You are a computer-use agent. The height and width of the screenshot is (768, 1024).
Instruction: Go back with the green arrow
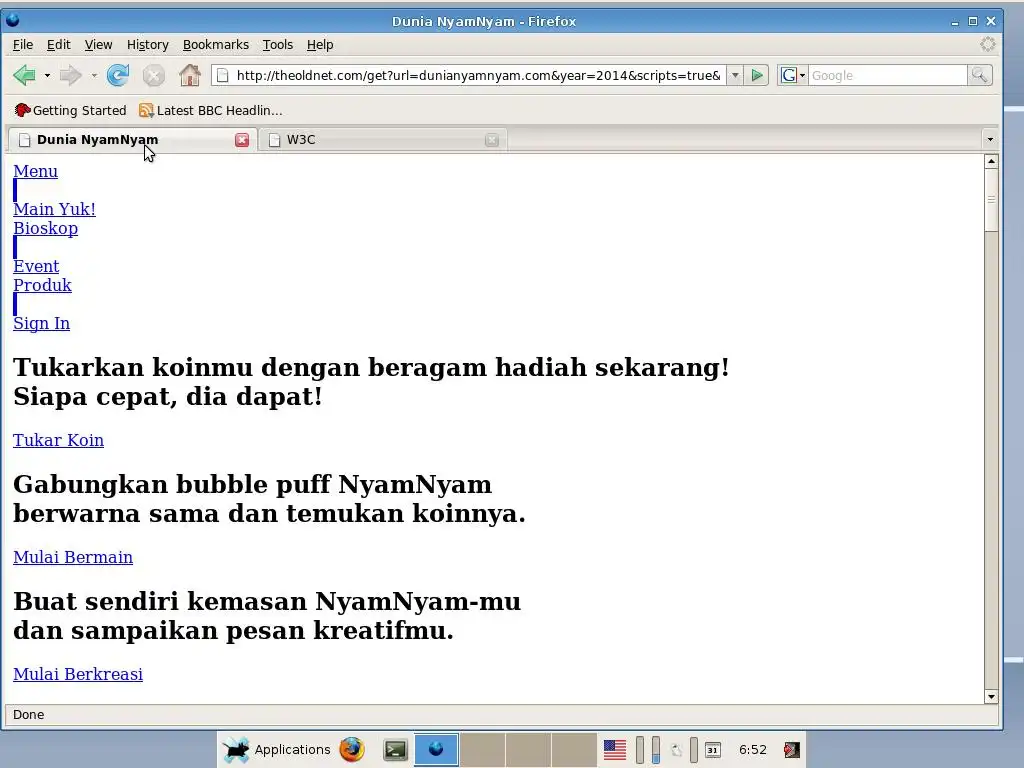[x=24, y=76]
